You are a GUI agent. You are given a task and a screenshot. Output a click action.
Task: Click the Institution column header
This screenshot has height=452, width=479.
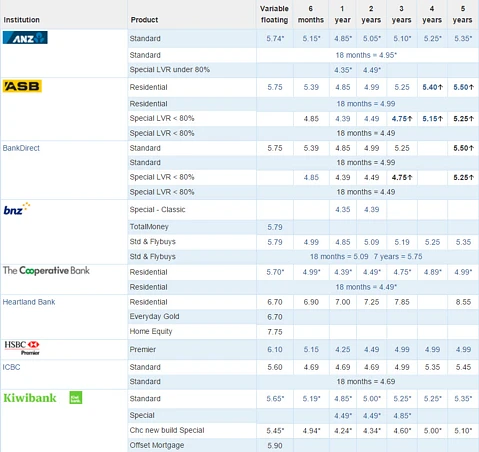coord(21,20)
